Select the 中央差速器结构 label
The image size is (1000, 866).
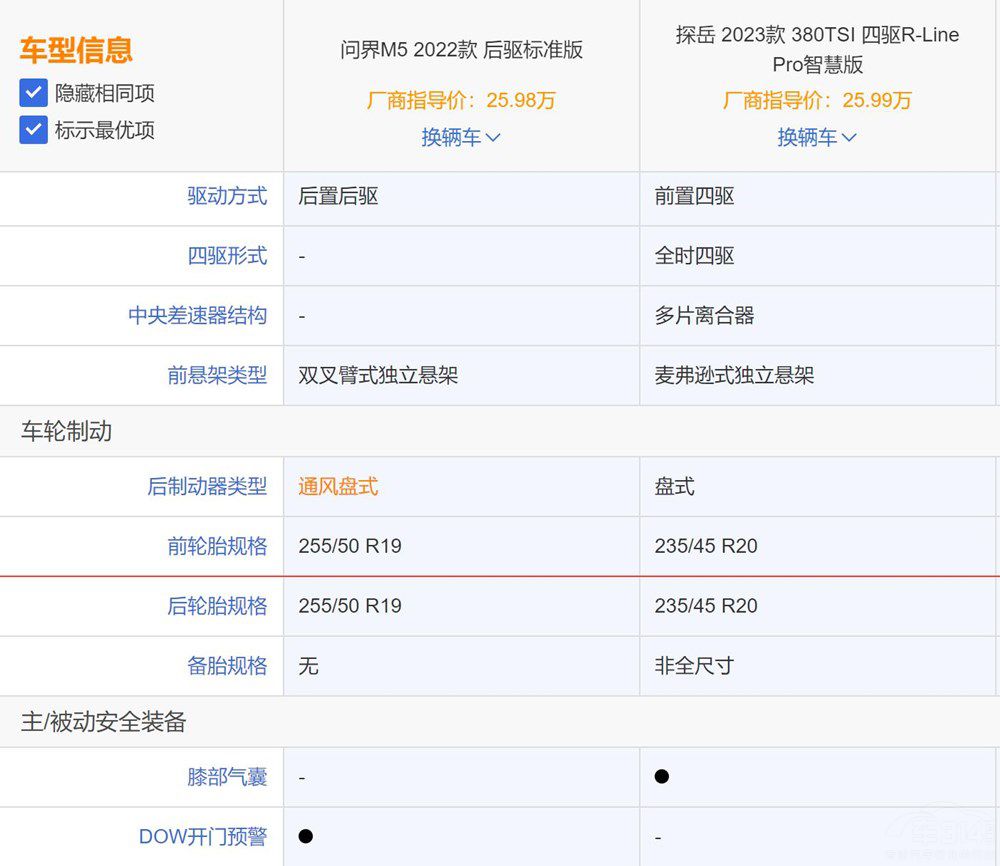197,316
